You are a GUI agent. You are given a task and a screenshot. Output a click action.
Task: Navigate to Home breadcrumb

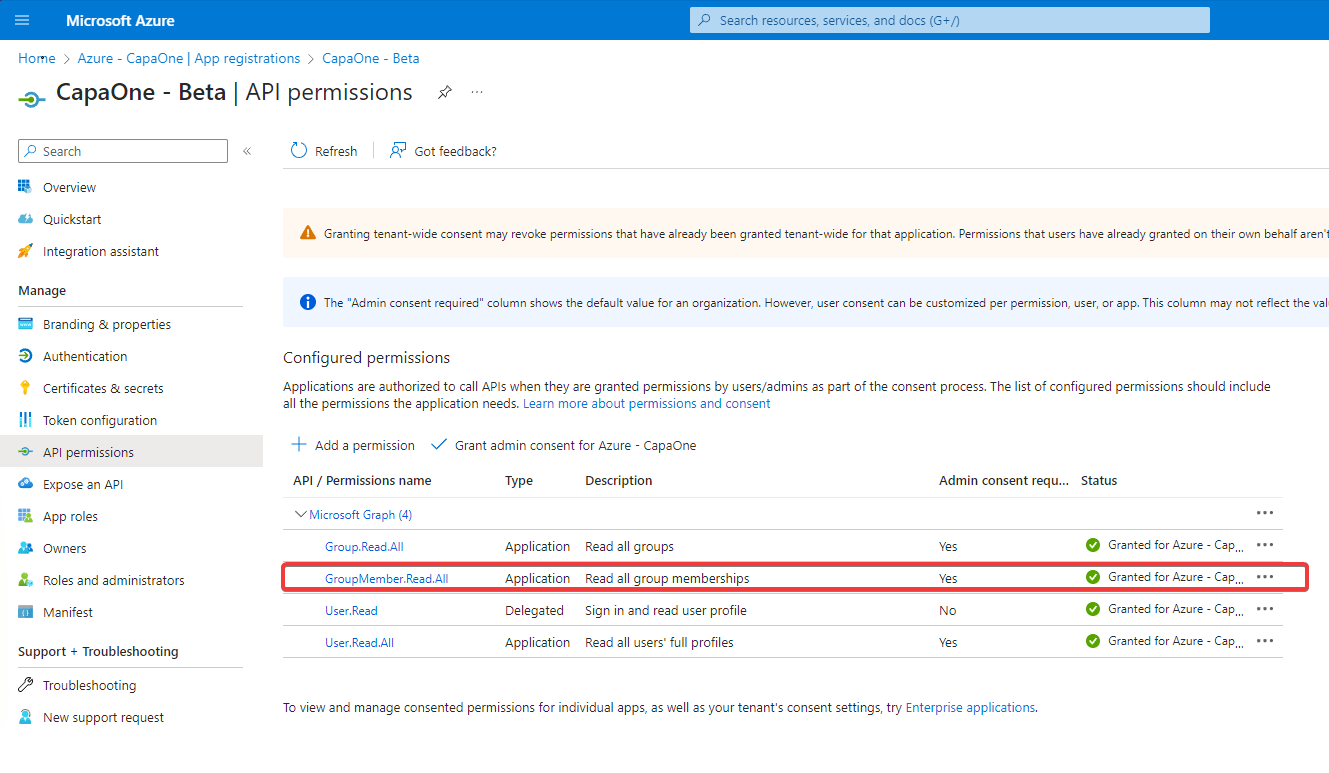37,58
